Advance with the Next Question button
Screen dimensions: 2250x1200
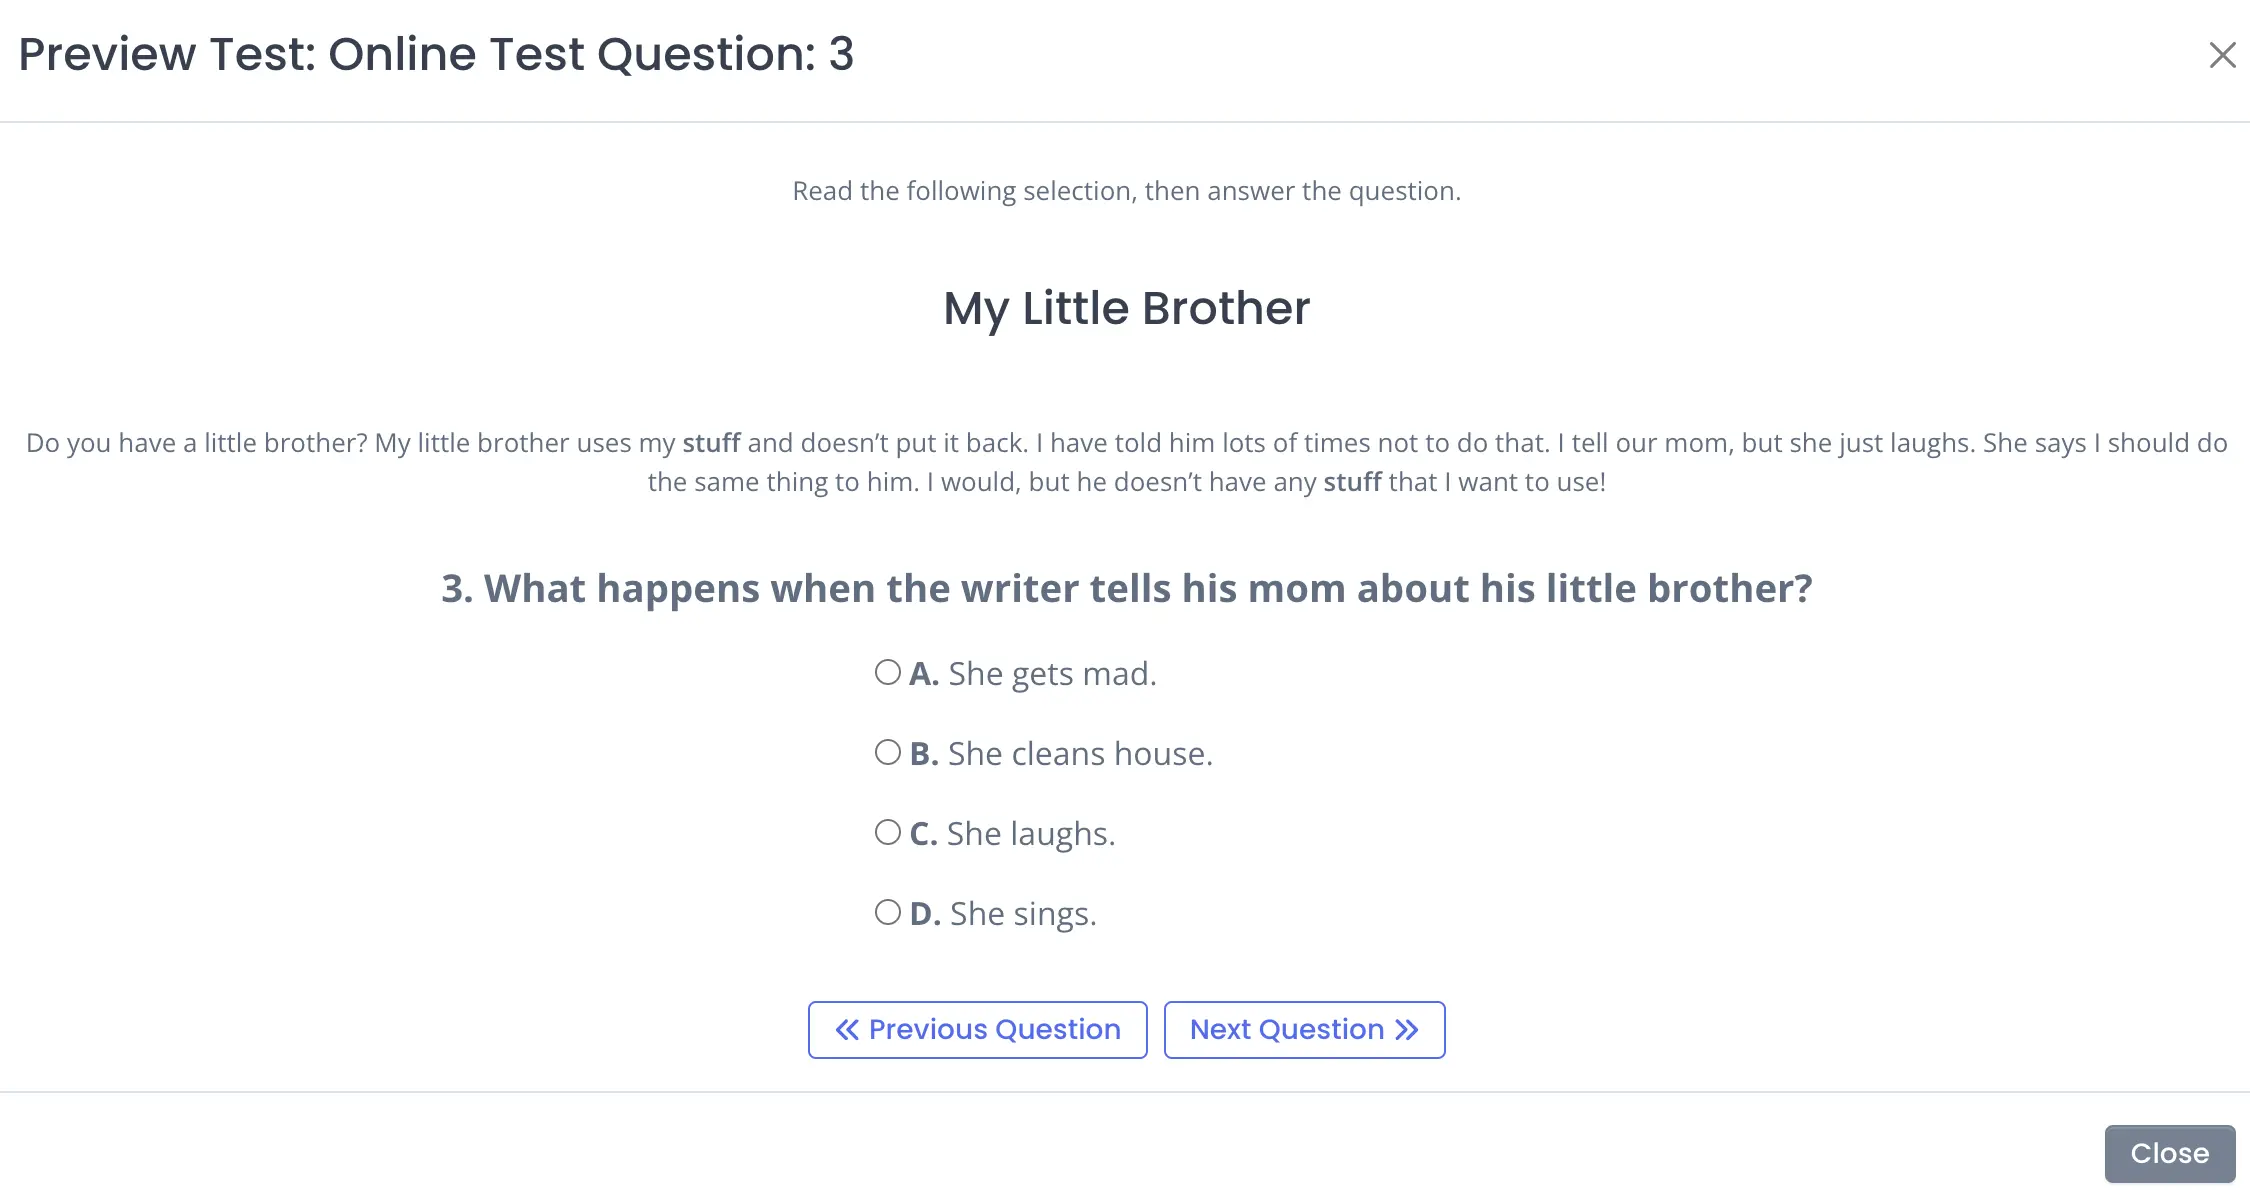pos(1304,1030)
